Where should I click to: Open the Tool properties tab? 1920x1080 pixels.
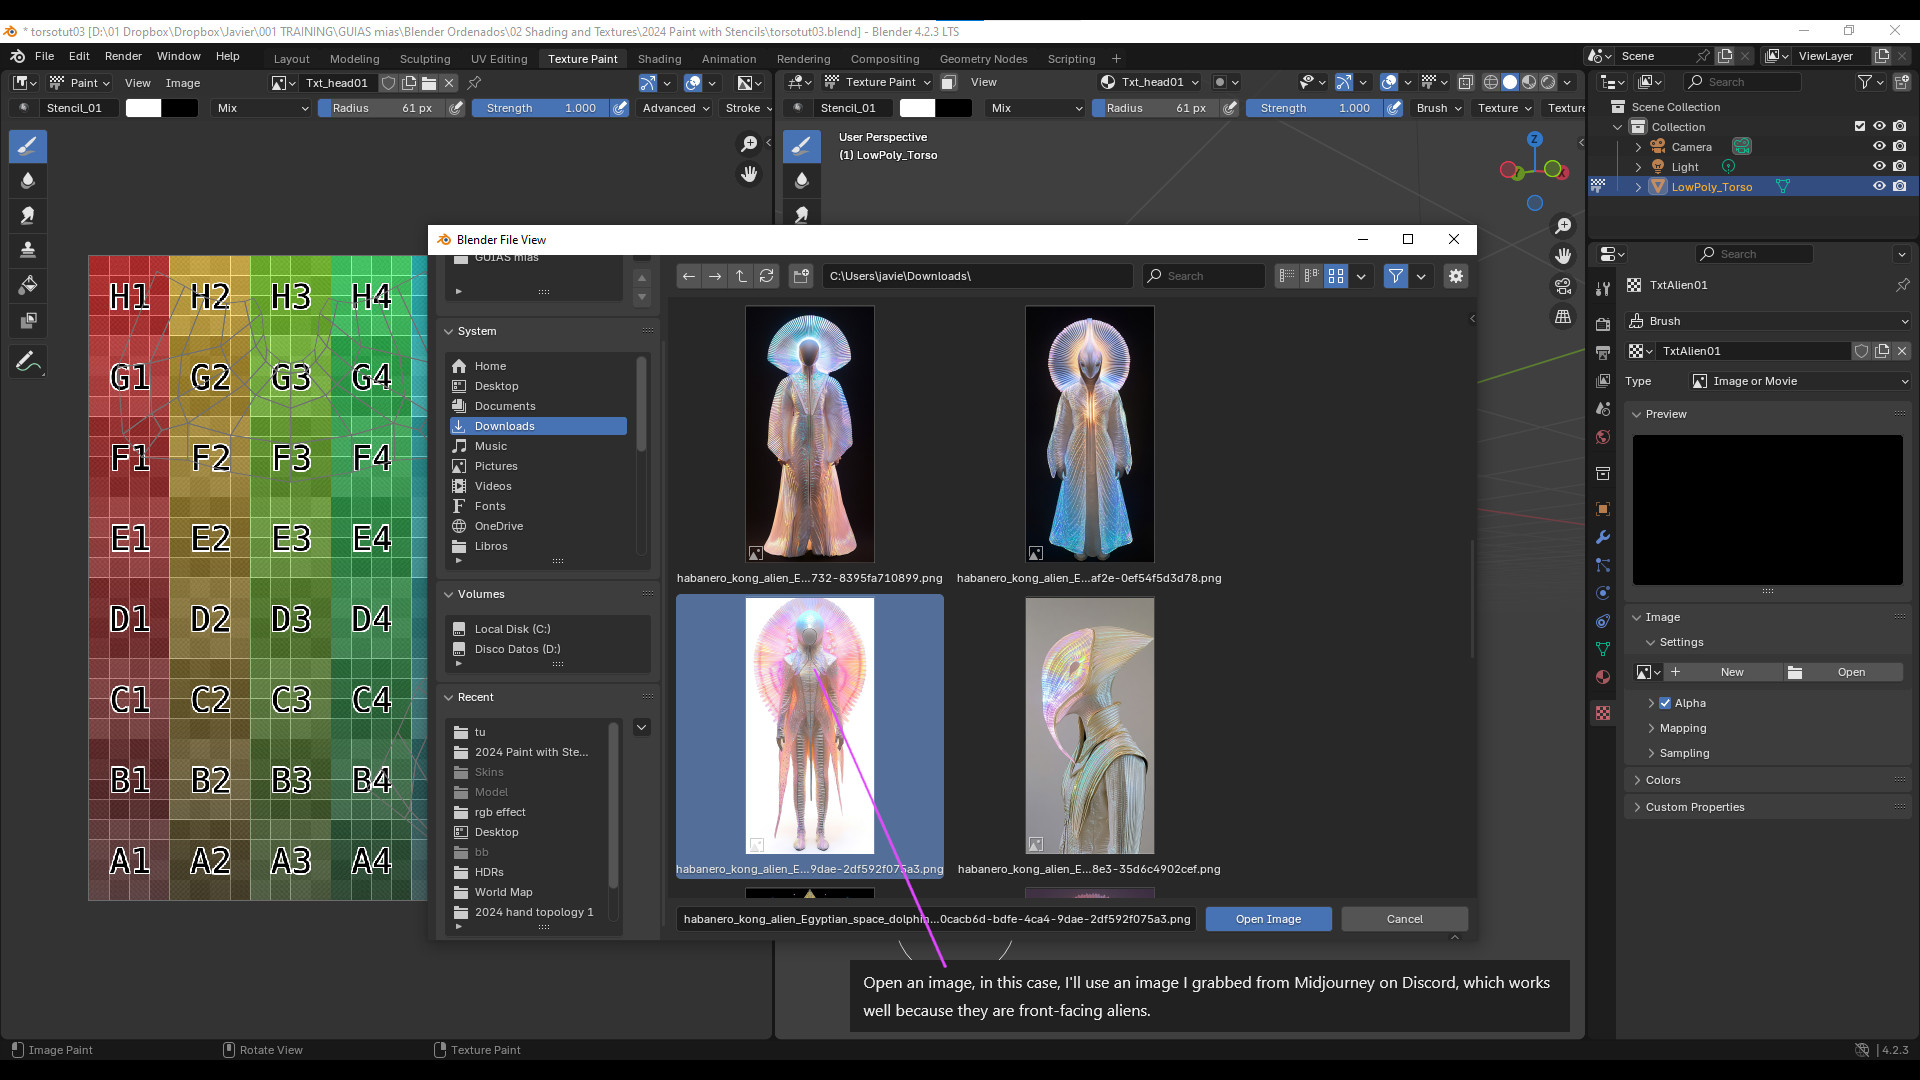1603,288
